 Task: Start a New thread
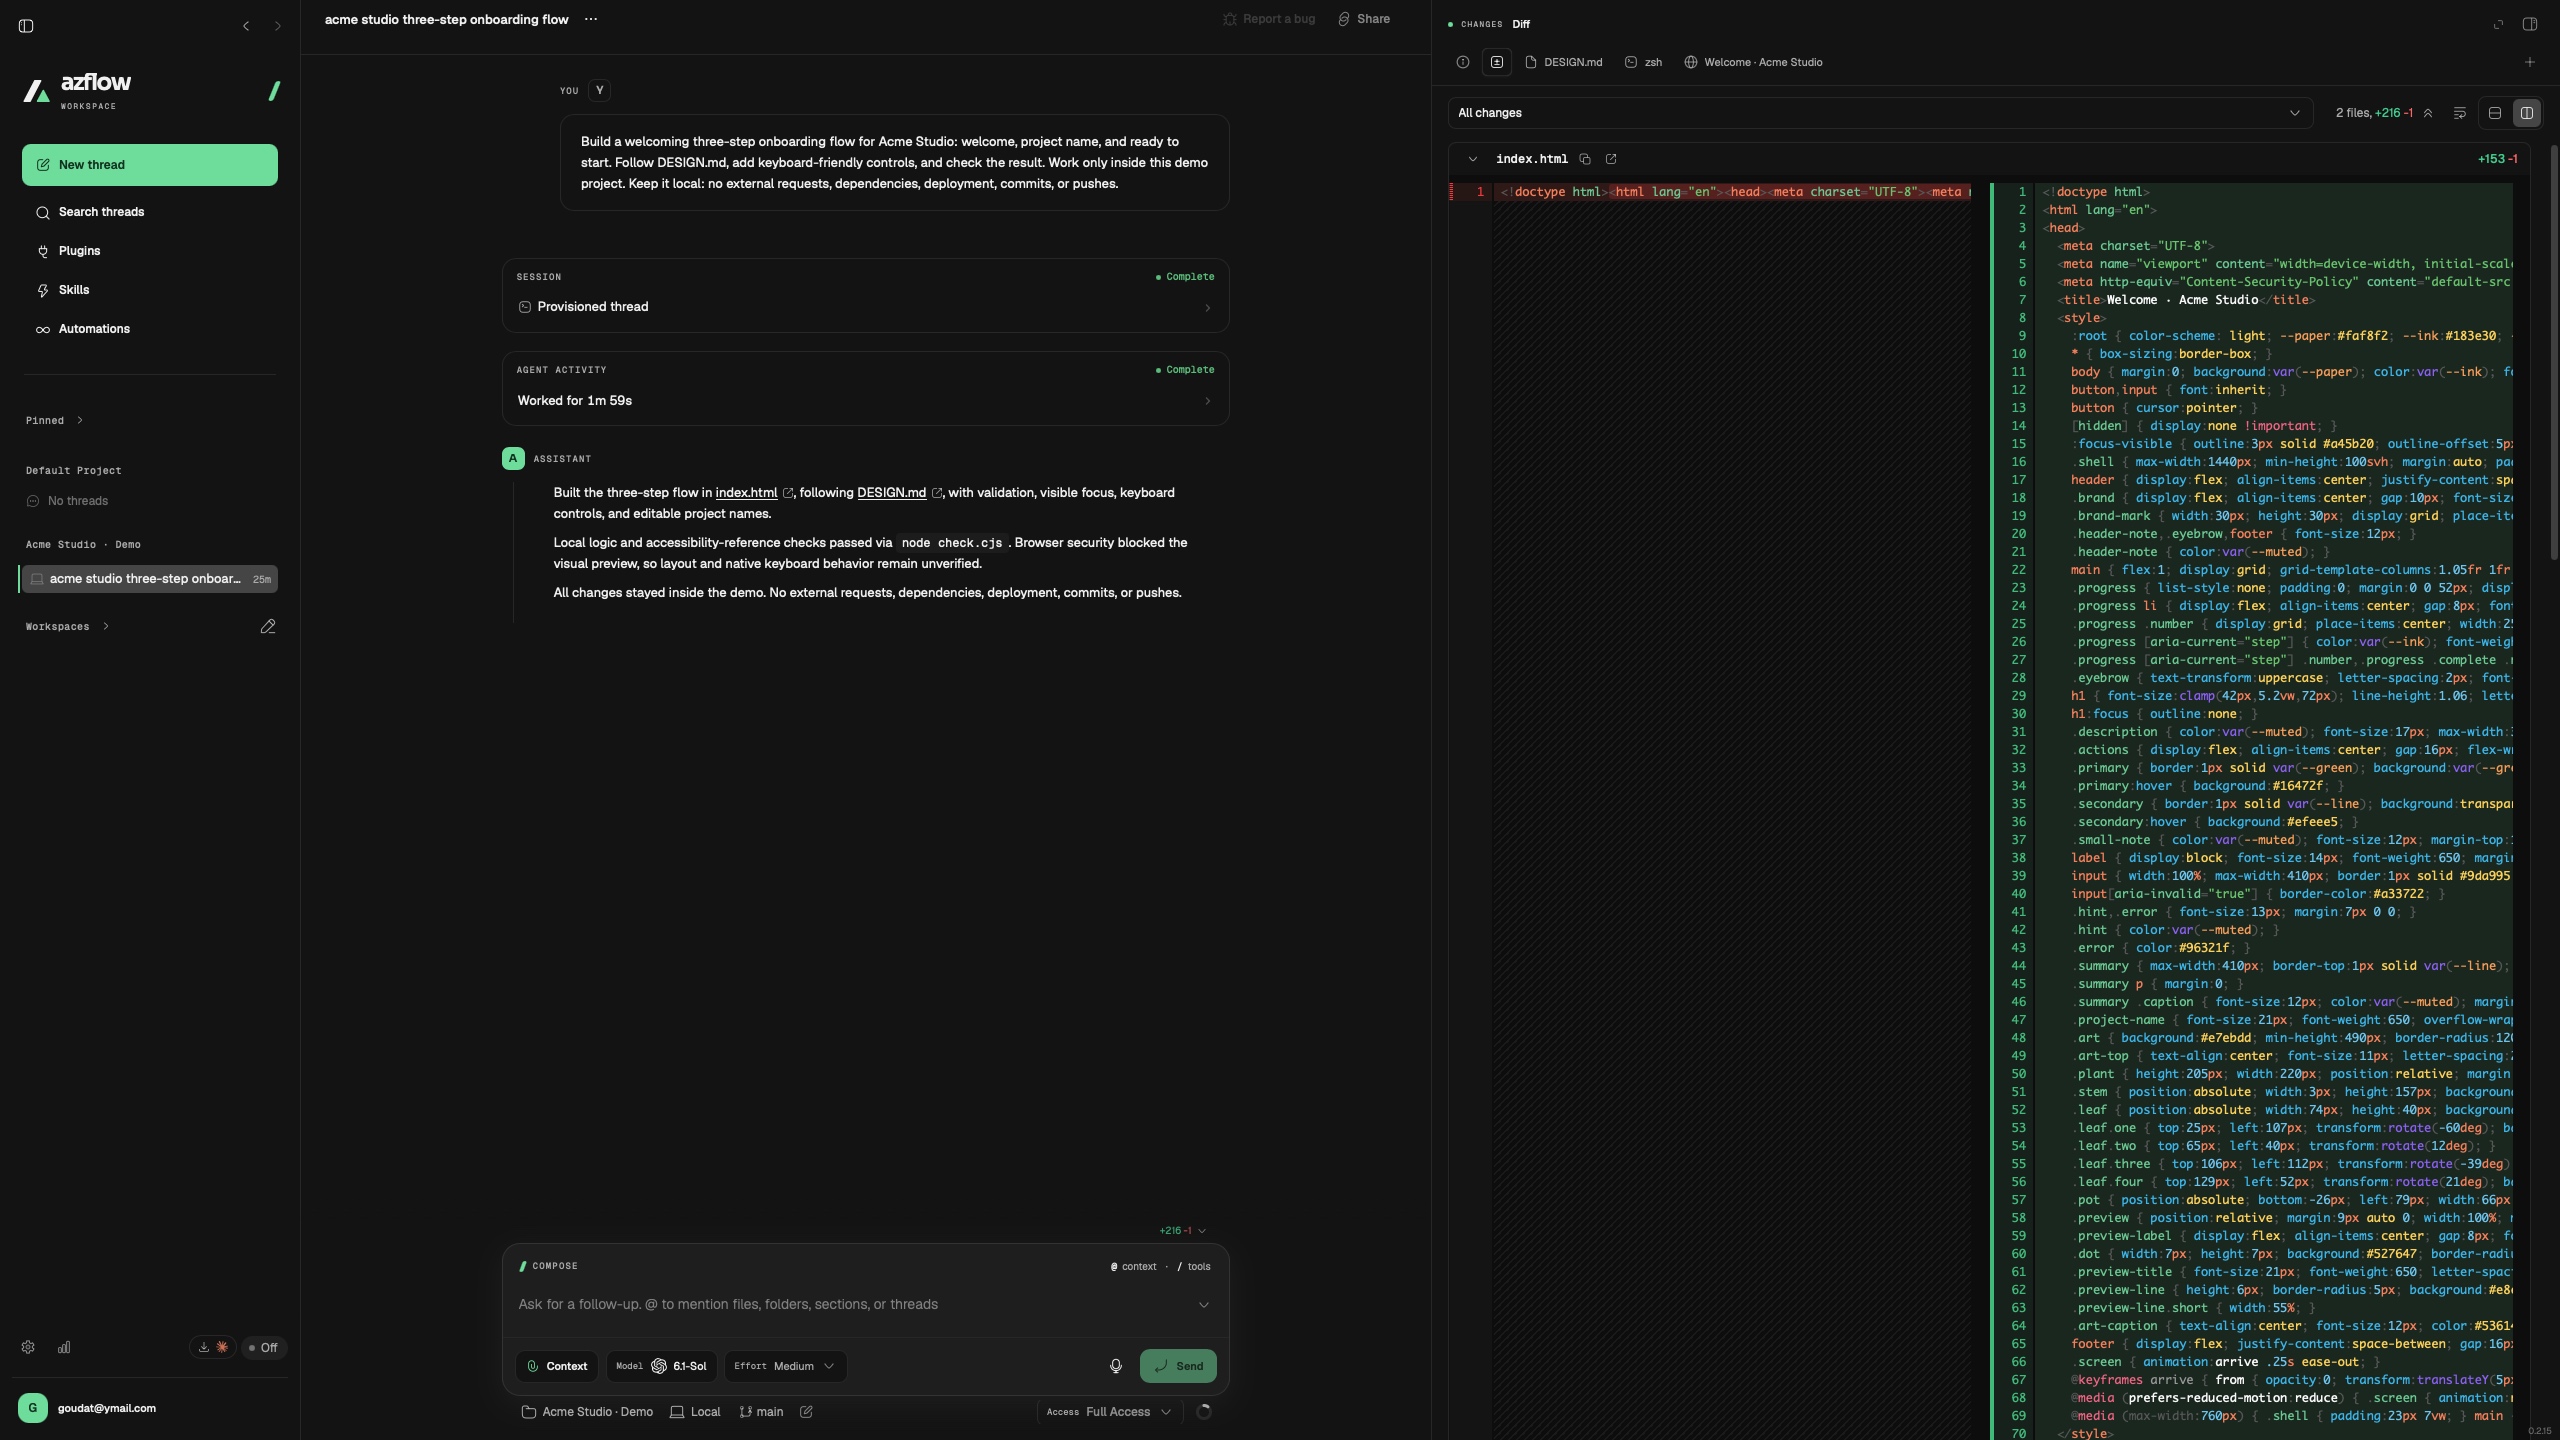pos(150,165)
